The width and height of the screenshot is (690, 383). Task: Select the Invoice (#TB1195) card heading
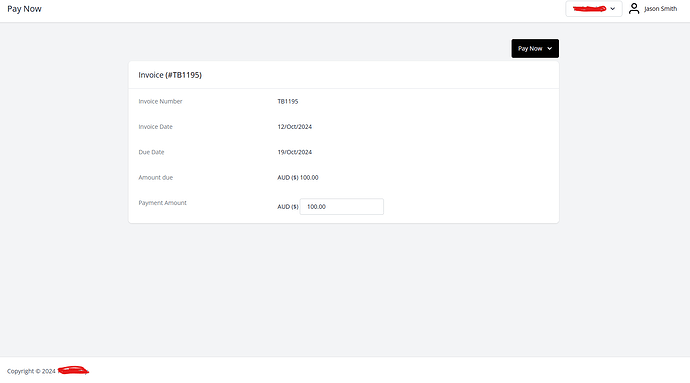point(170,75)
